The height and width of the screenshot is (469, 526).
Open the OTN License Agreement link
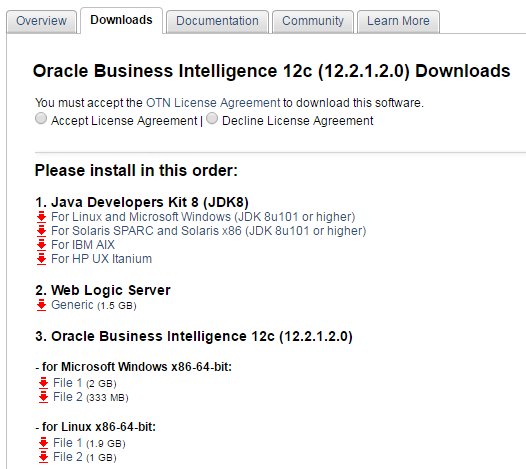tap(213, 103)
